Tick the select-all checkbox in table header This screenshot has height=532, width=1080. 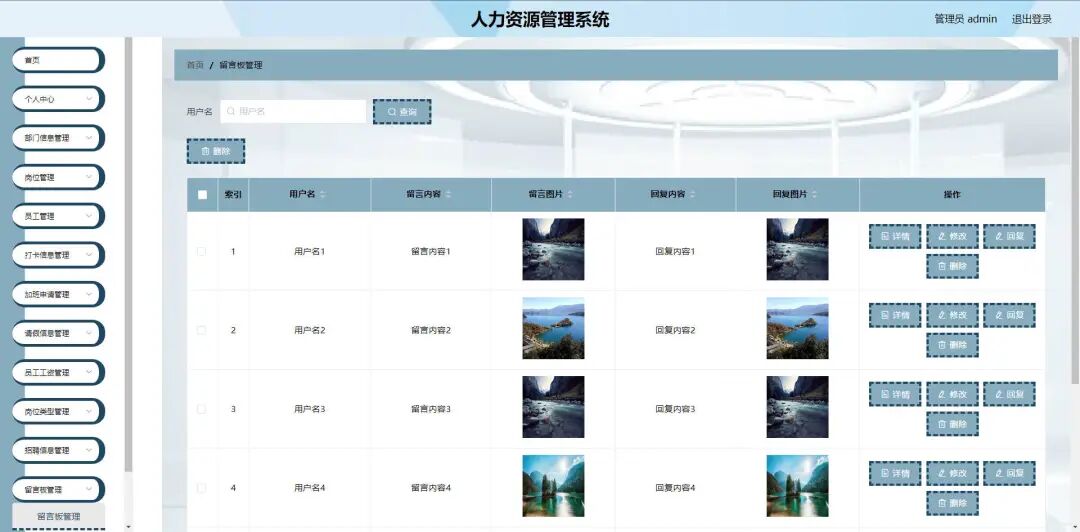click(202, 194)
